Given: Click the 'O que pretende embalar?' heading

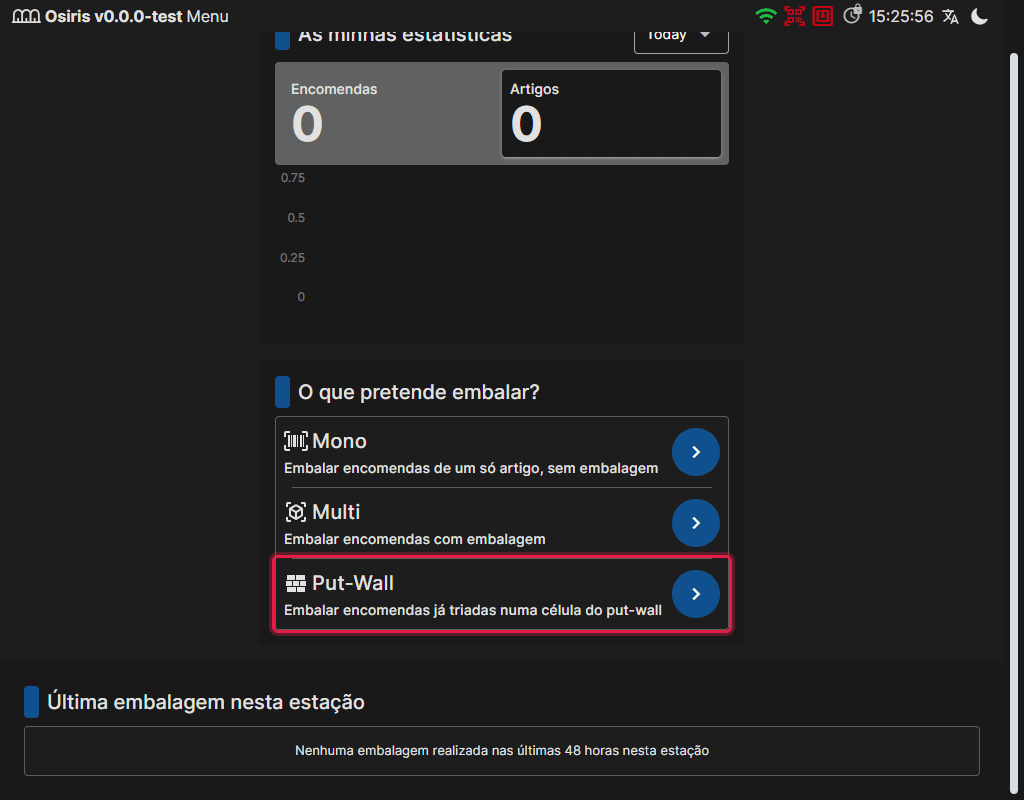Looking at the screenshot, I should [x=419, y=392].
